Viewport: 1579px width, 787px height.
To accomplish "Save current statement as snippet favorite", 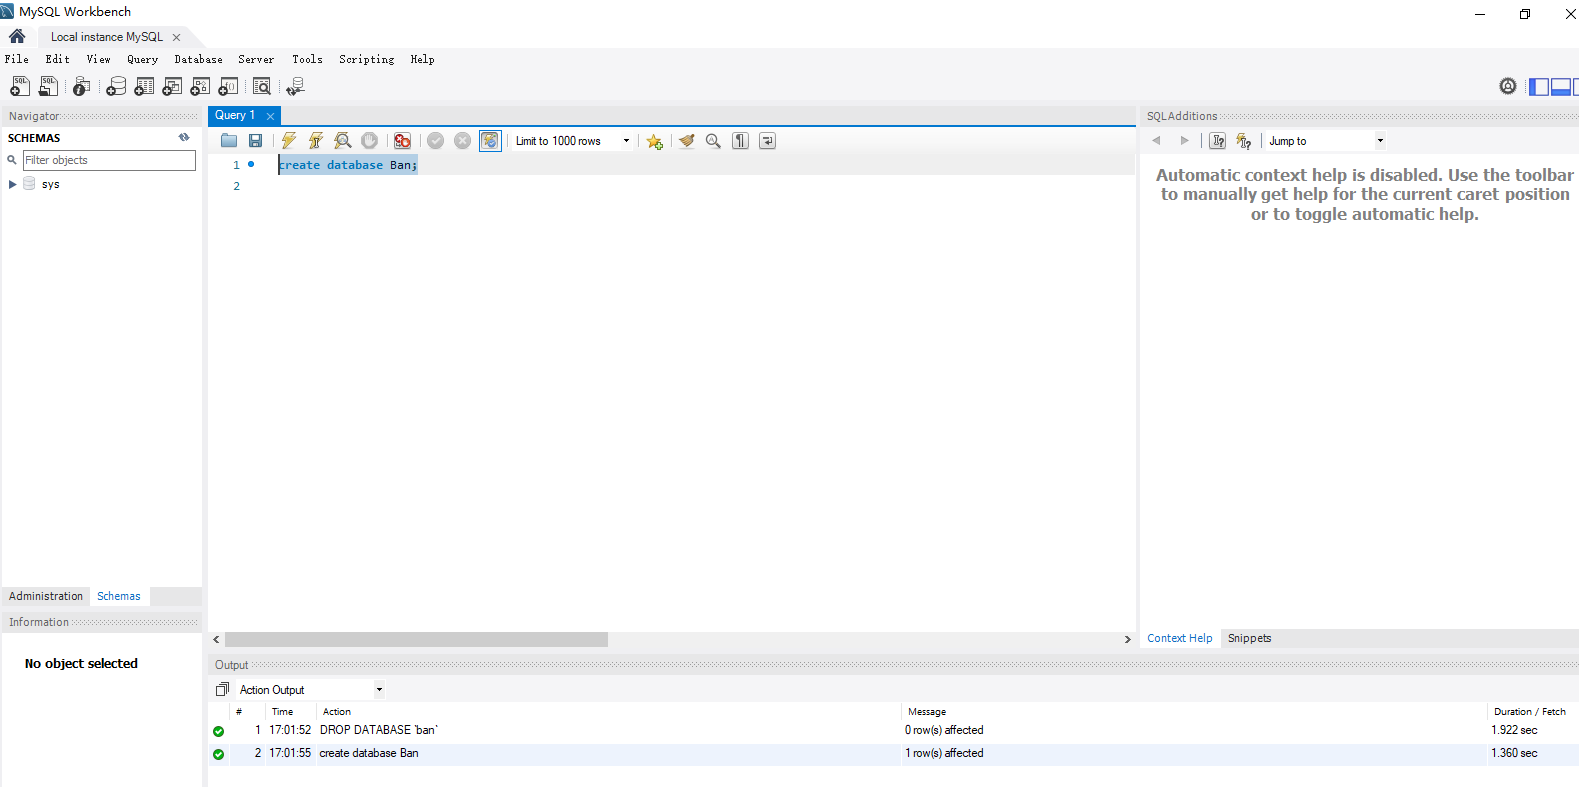I will (x=655, y=141).
